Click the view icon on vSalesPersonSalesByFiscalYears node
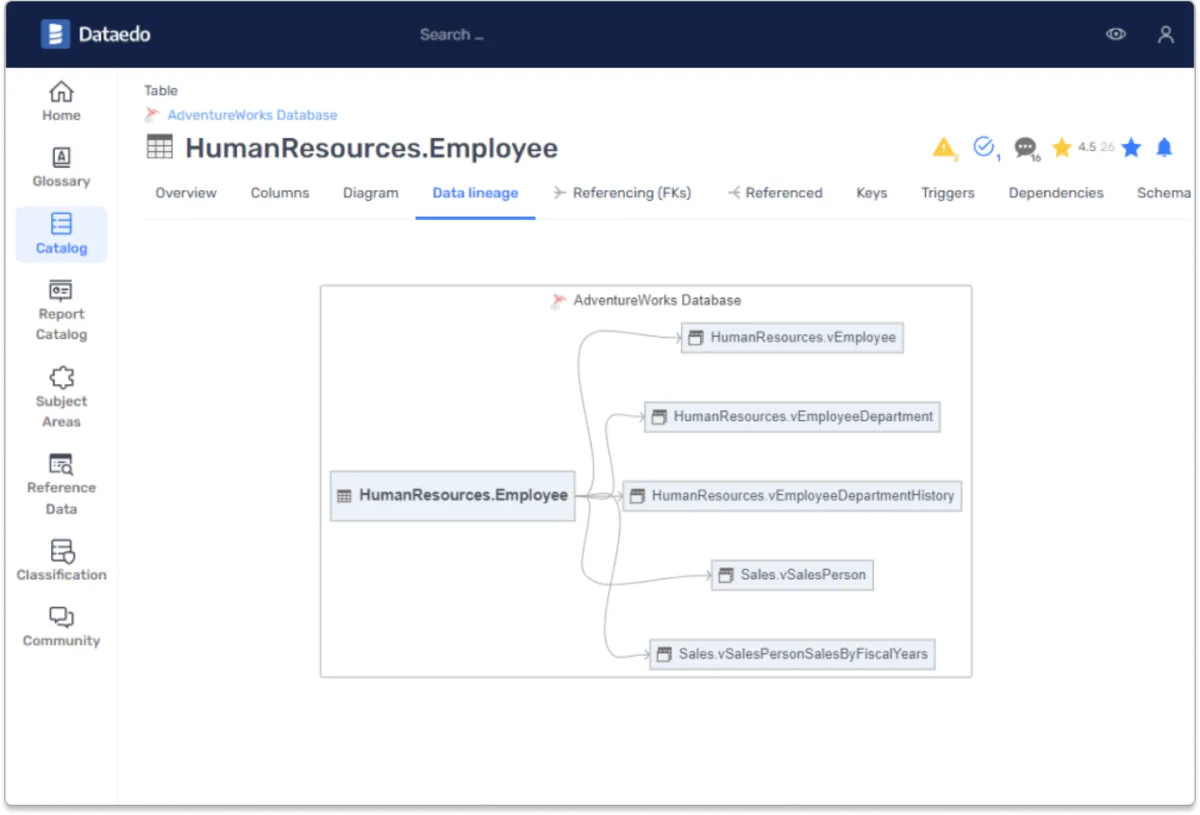 click(x=664, y=654)
